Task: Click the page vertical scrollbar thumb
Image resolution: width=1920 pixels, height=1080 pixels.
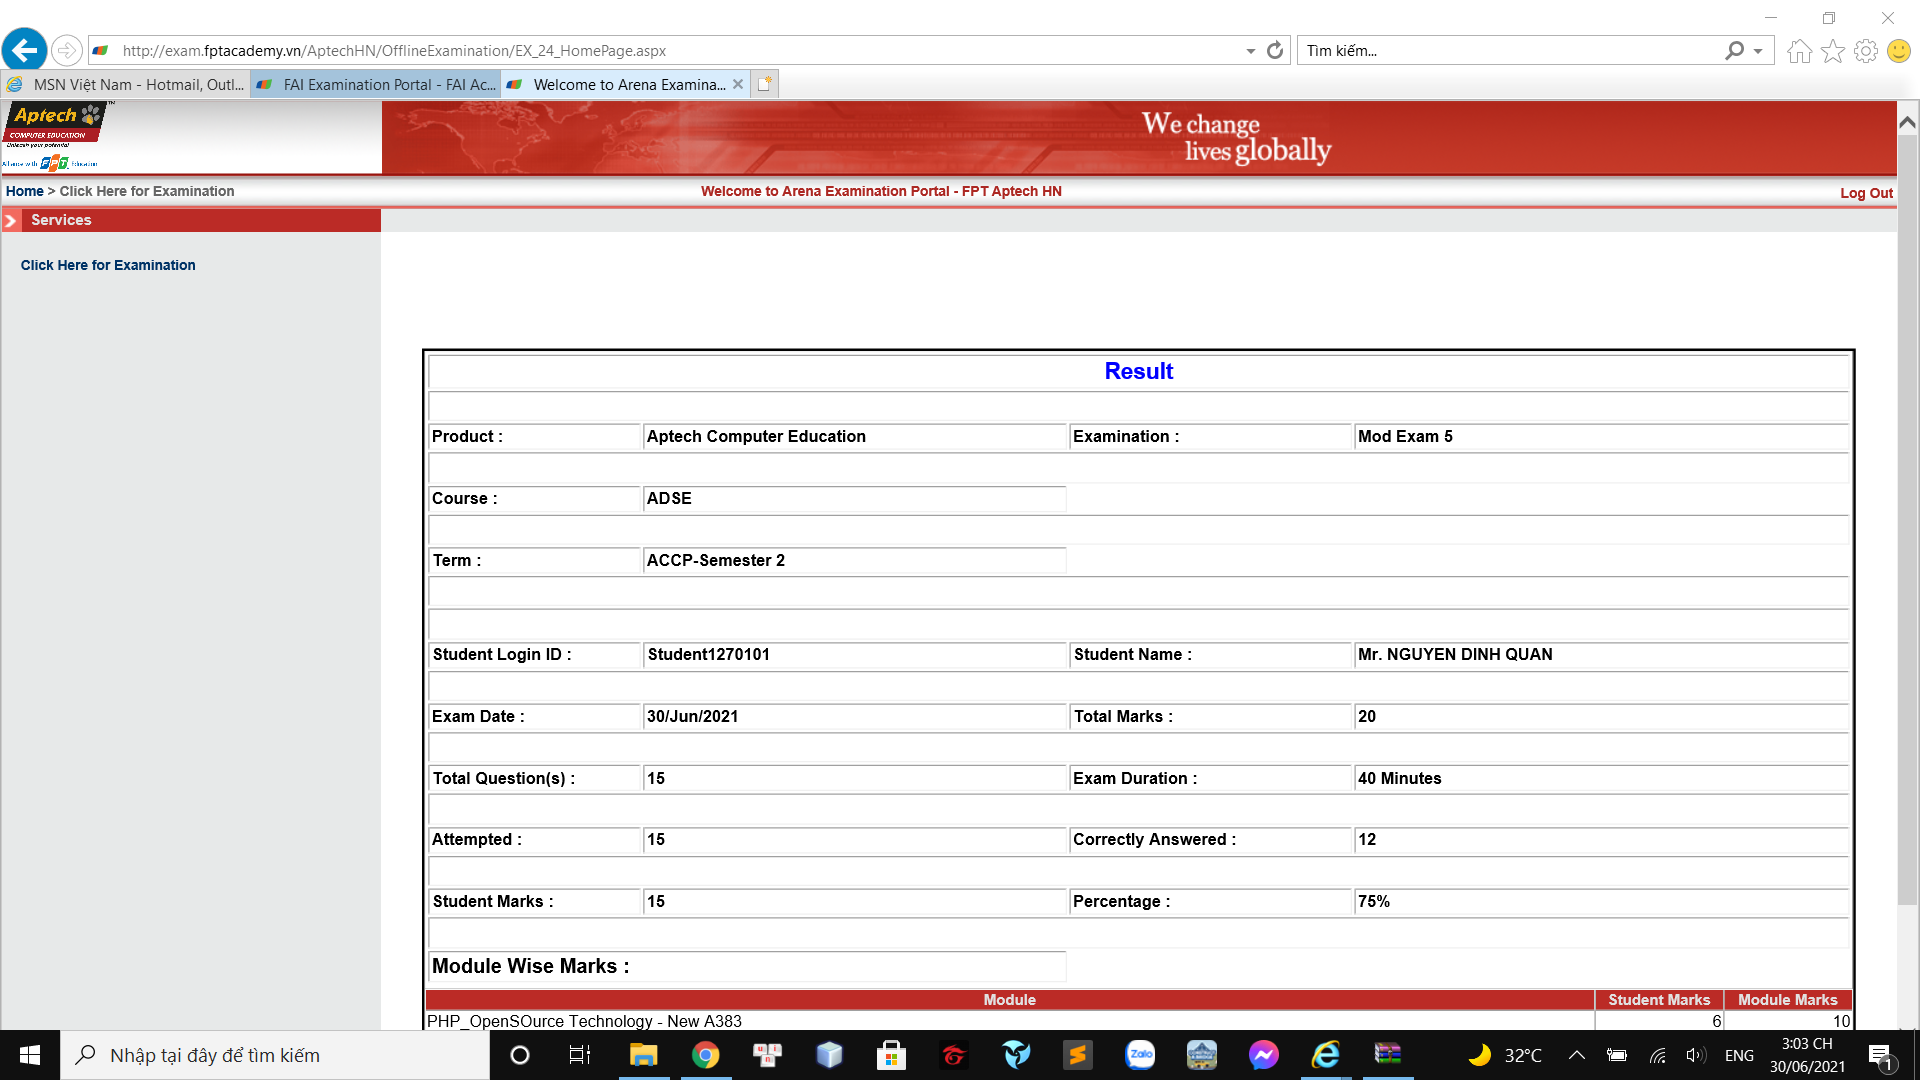Action: pyautogui.click(x=1908, y=520)
